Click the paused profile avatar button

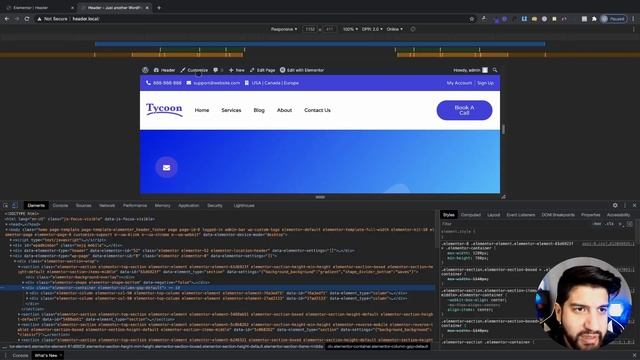click(x=613, y=19)
